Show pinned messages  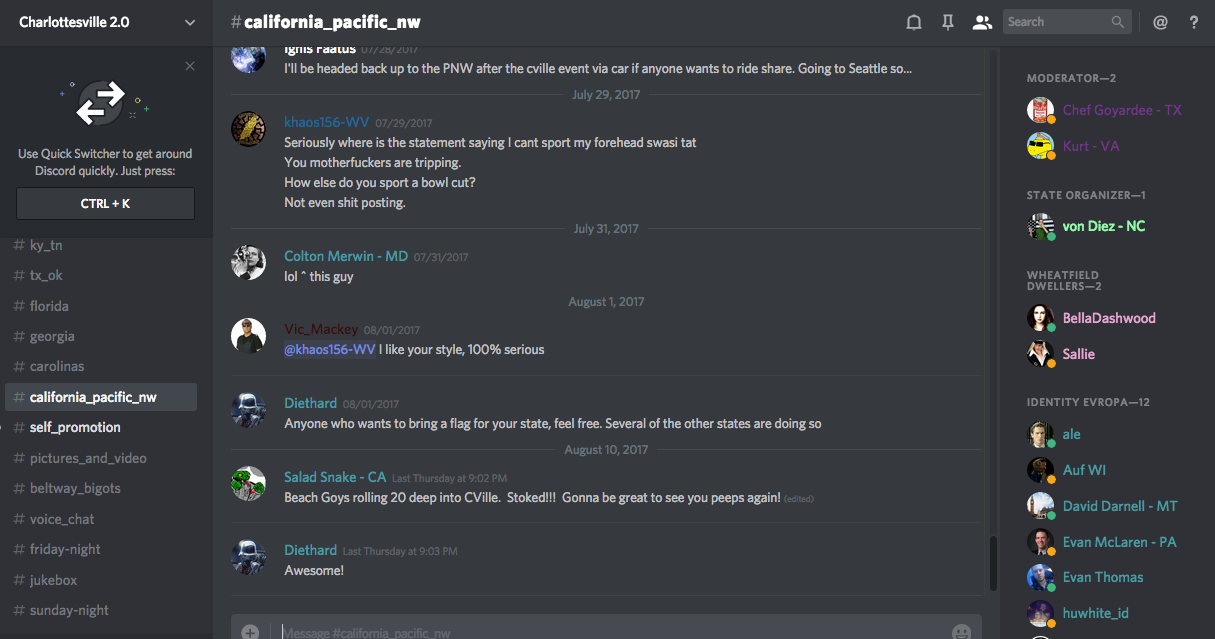click(947, 22)
